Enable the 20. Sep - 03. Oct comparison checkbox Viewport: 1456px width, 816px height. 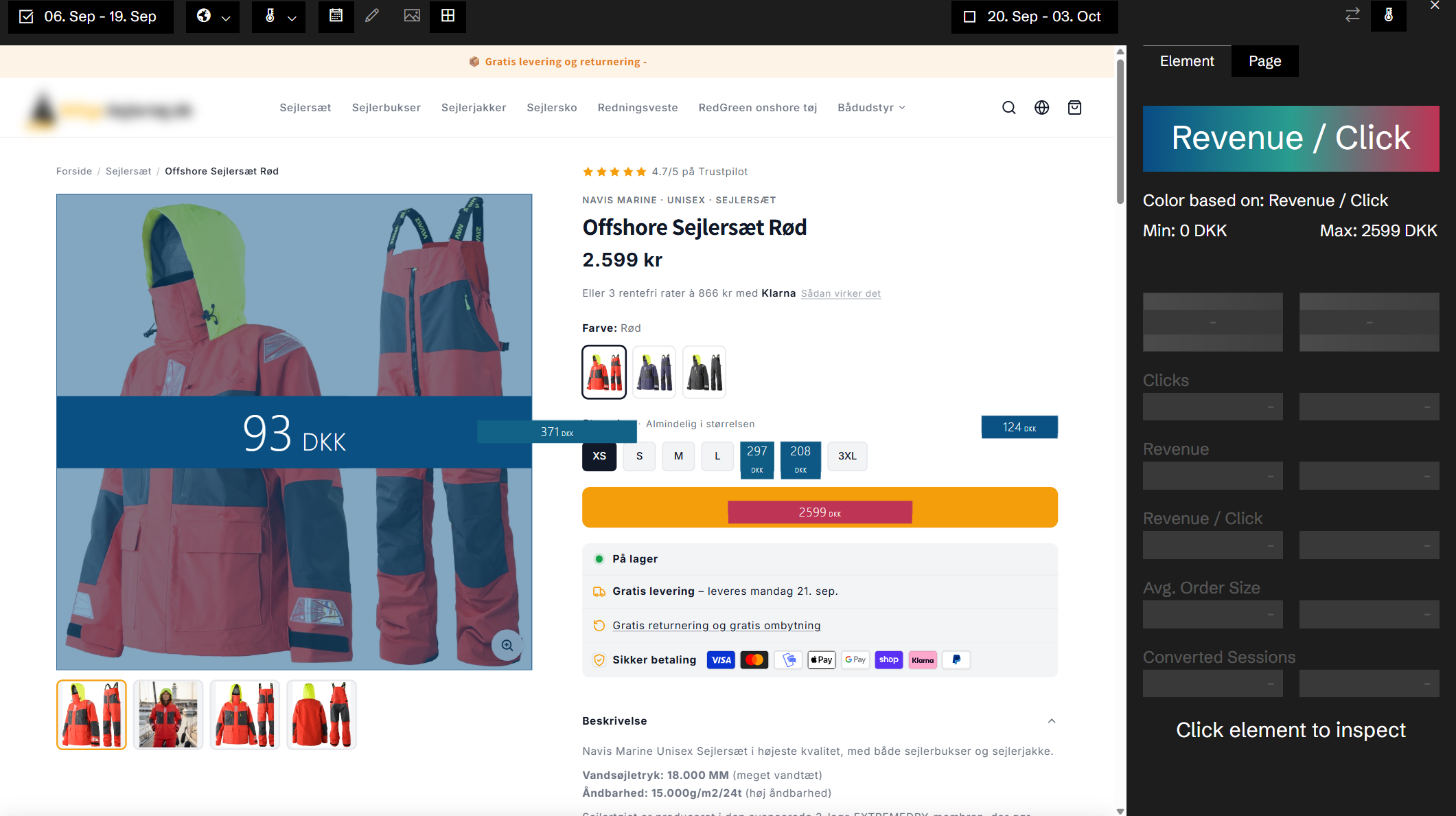coord(968,17)
